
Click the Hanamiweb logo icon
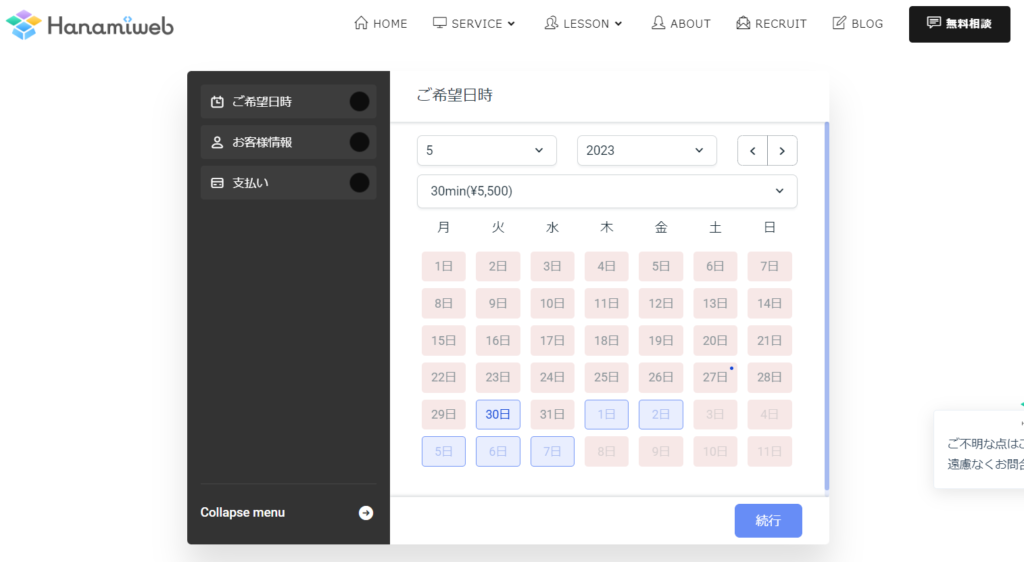(x=23, y=24)
